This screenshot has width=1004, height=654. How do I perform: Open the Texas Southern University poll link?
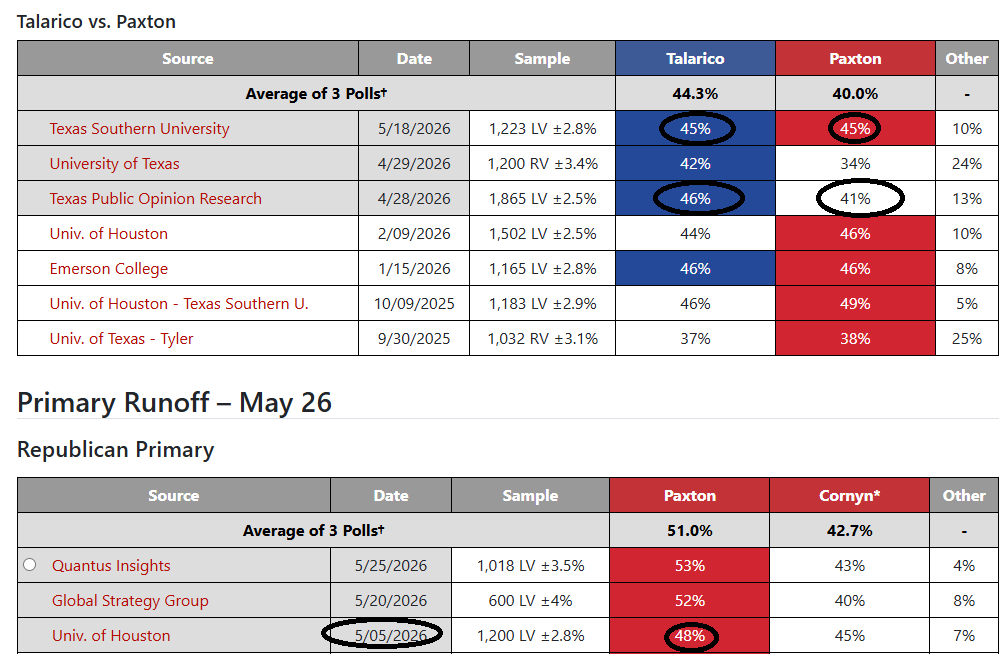coord(139,129)
